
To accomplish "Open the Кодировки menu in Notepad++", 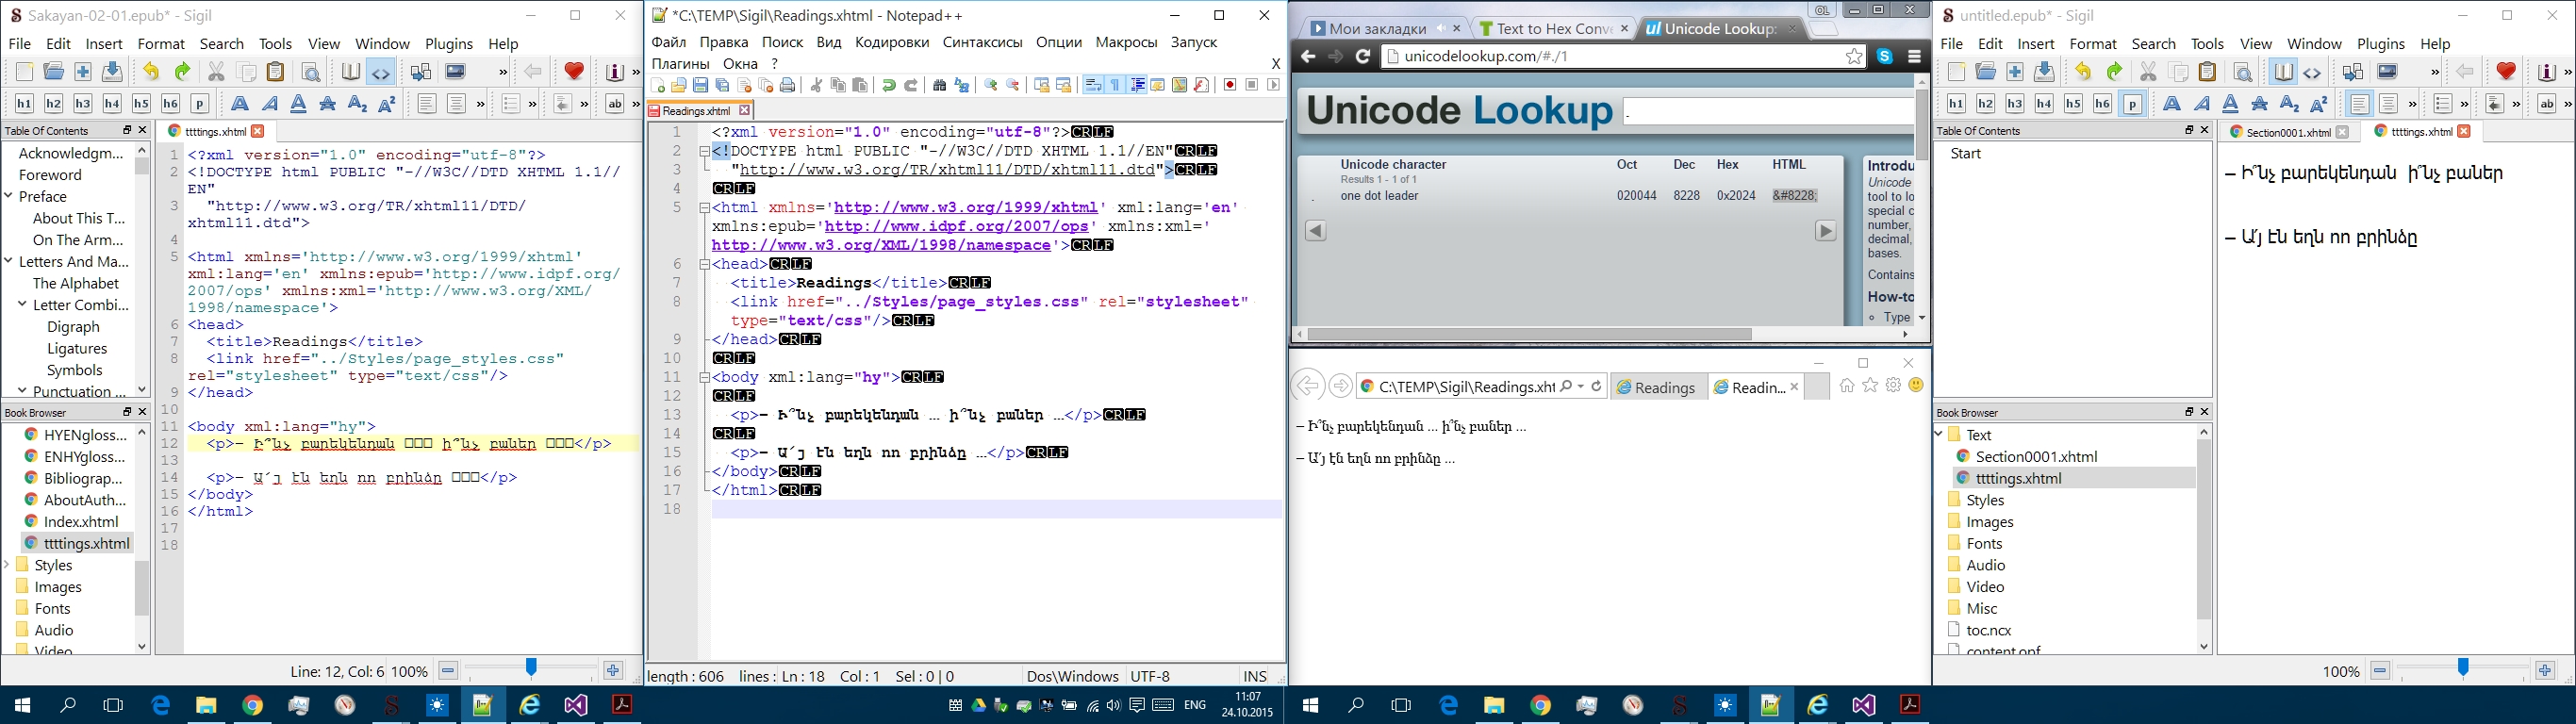I will tap(892, 43).
